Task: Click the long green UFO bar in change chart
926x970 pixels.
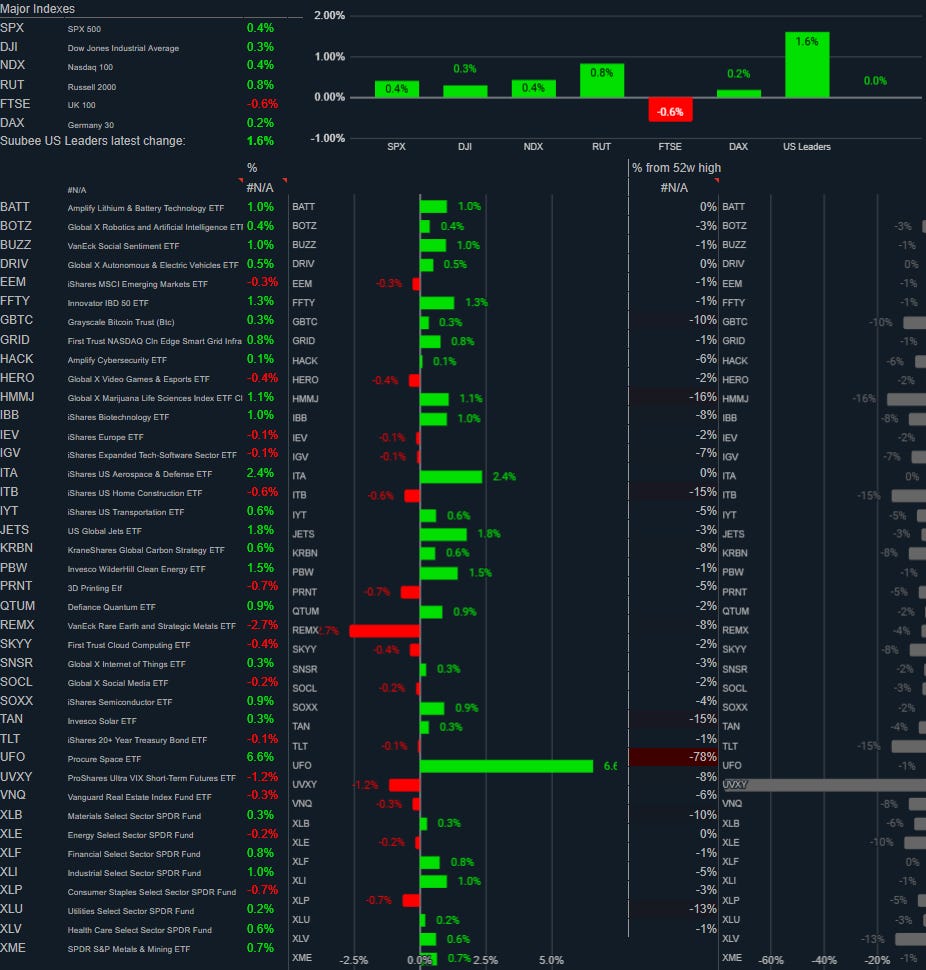Action: pyautogui.click(x=507, y=766)
